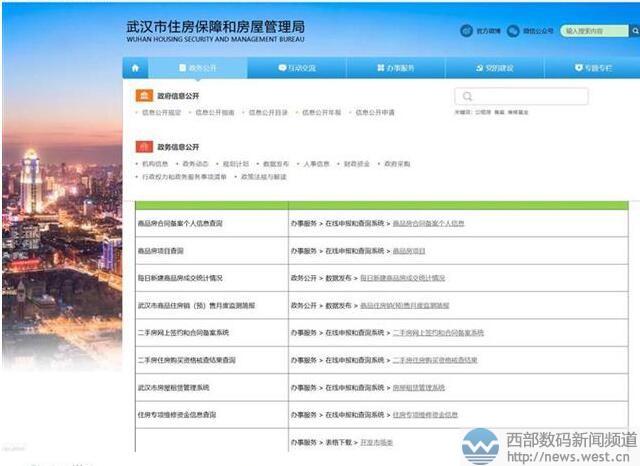
Task: Click the 政府信息公开 orange building icon
Action: pyautogui.click(x=145, y=95)
